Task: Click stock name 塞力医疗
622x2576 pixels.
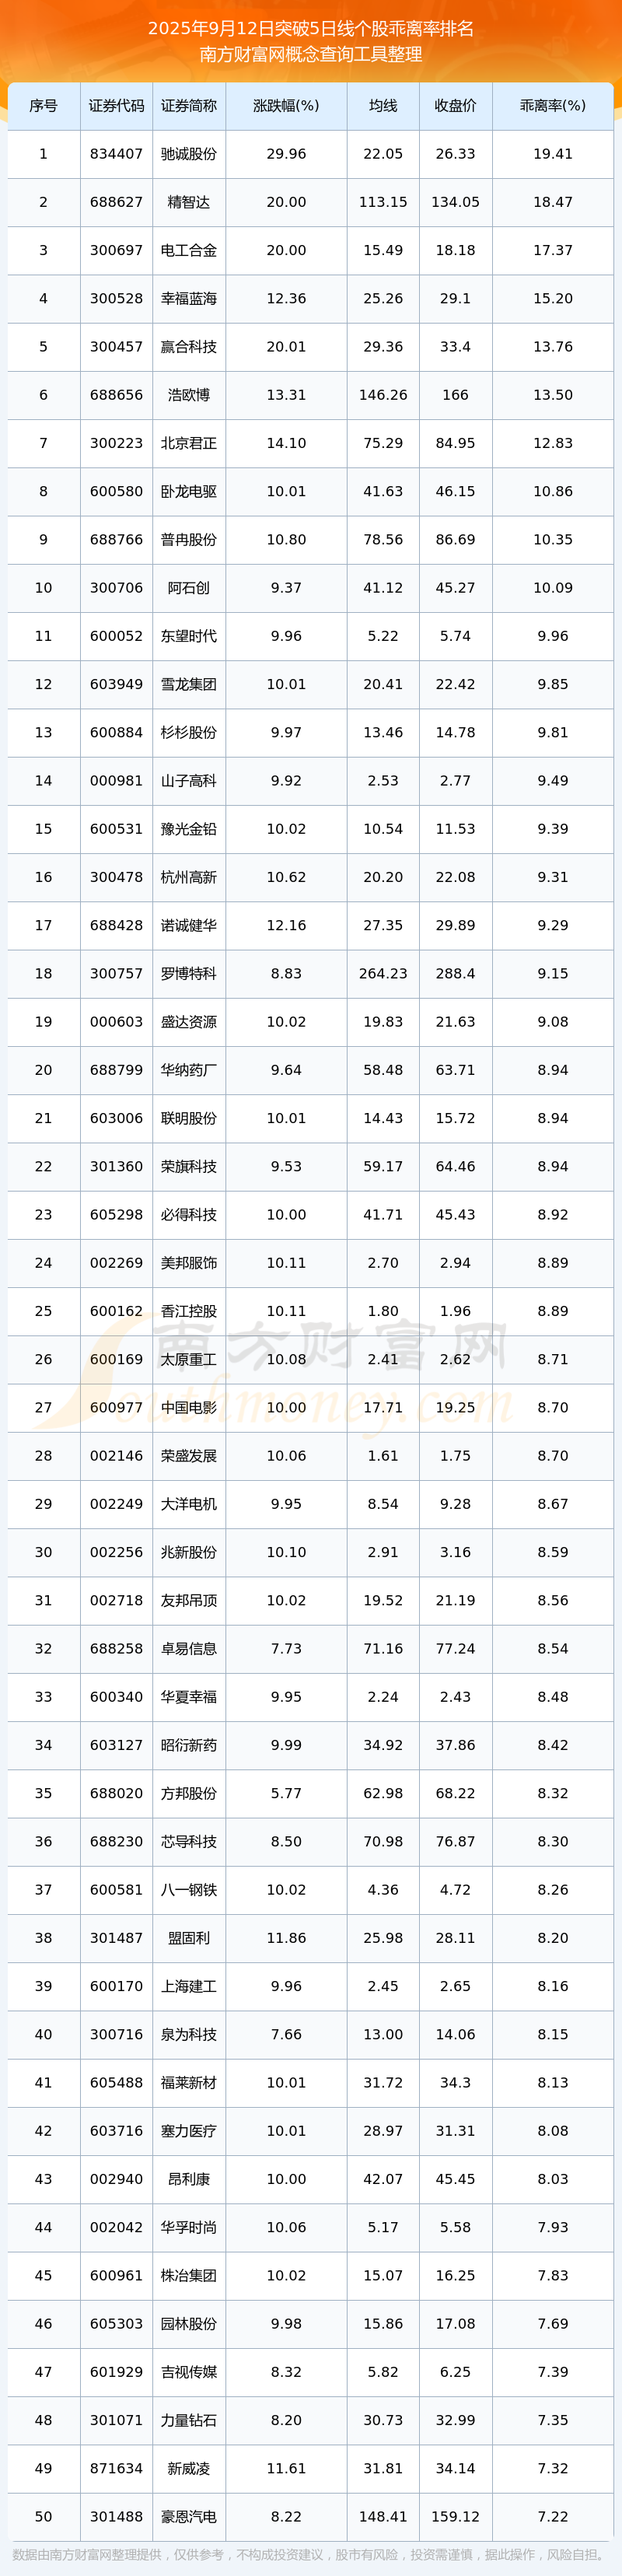Action: tap(189, 2131)
